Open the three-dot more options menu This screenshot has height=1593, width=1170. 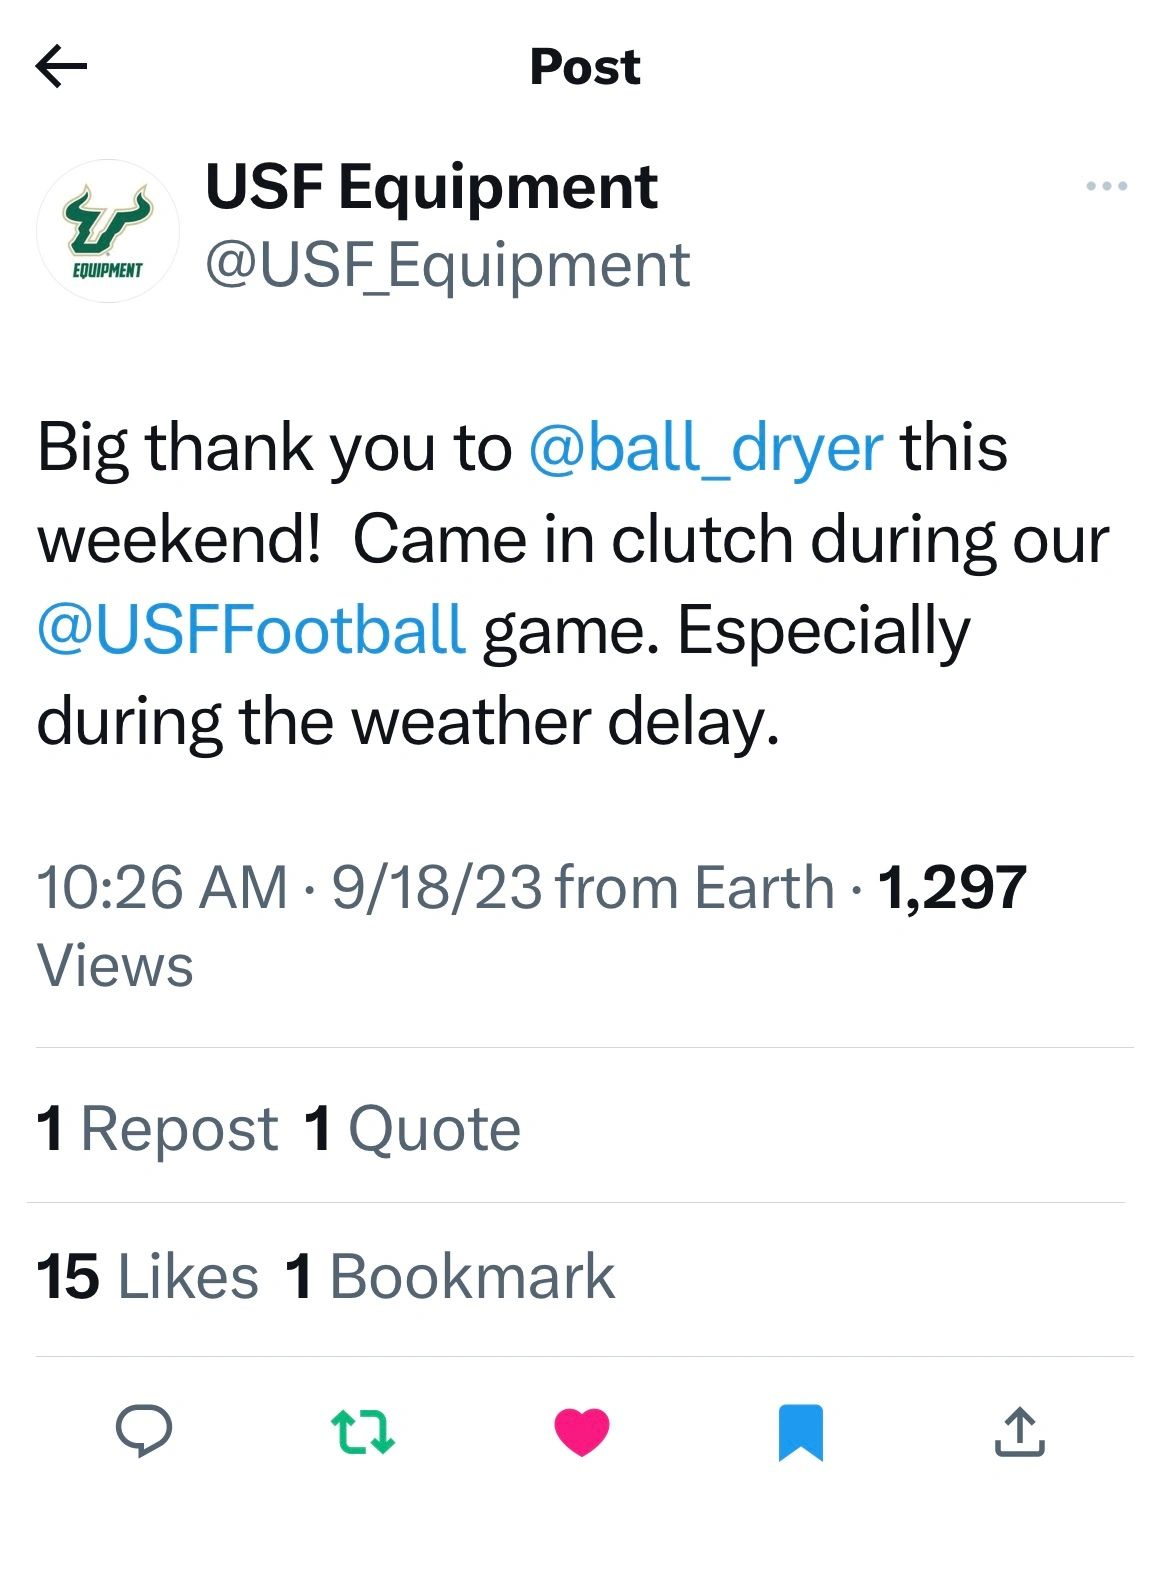pos(1107,186)
